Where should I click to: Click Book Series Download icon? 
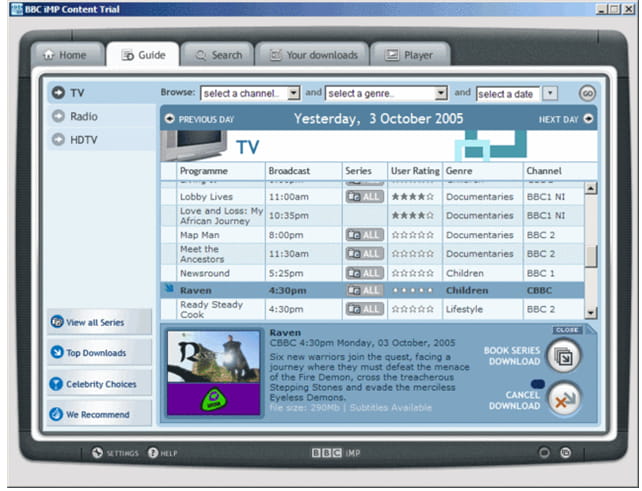click(564, 356)
